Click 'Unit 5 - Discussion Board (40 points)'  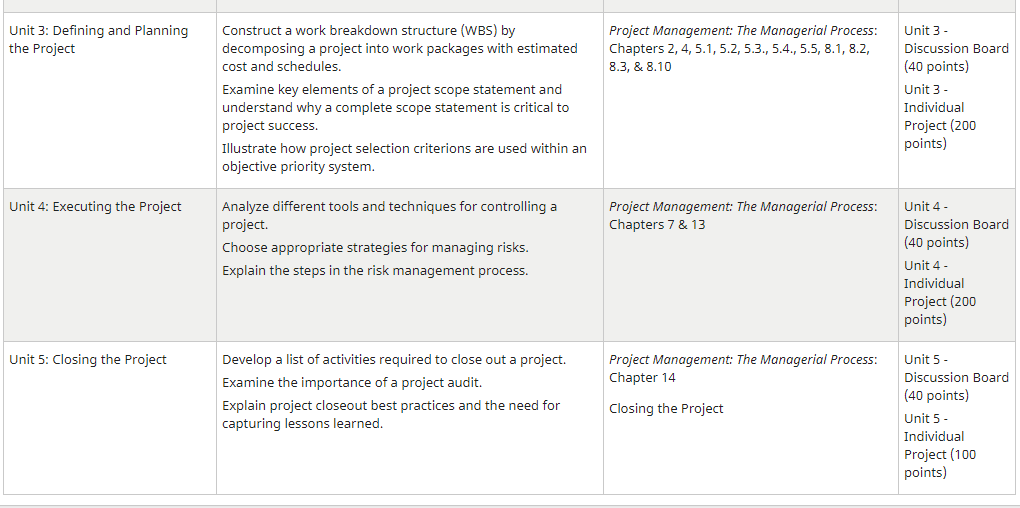(x=956, y=378)
